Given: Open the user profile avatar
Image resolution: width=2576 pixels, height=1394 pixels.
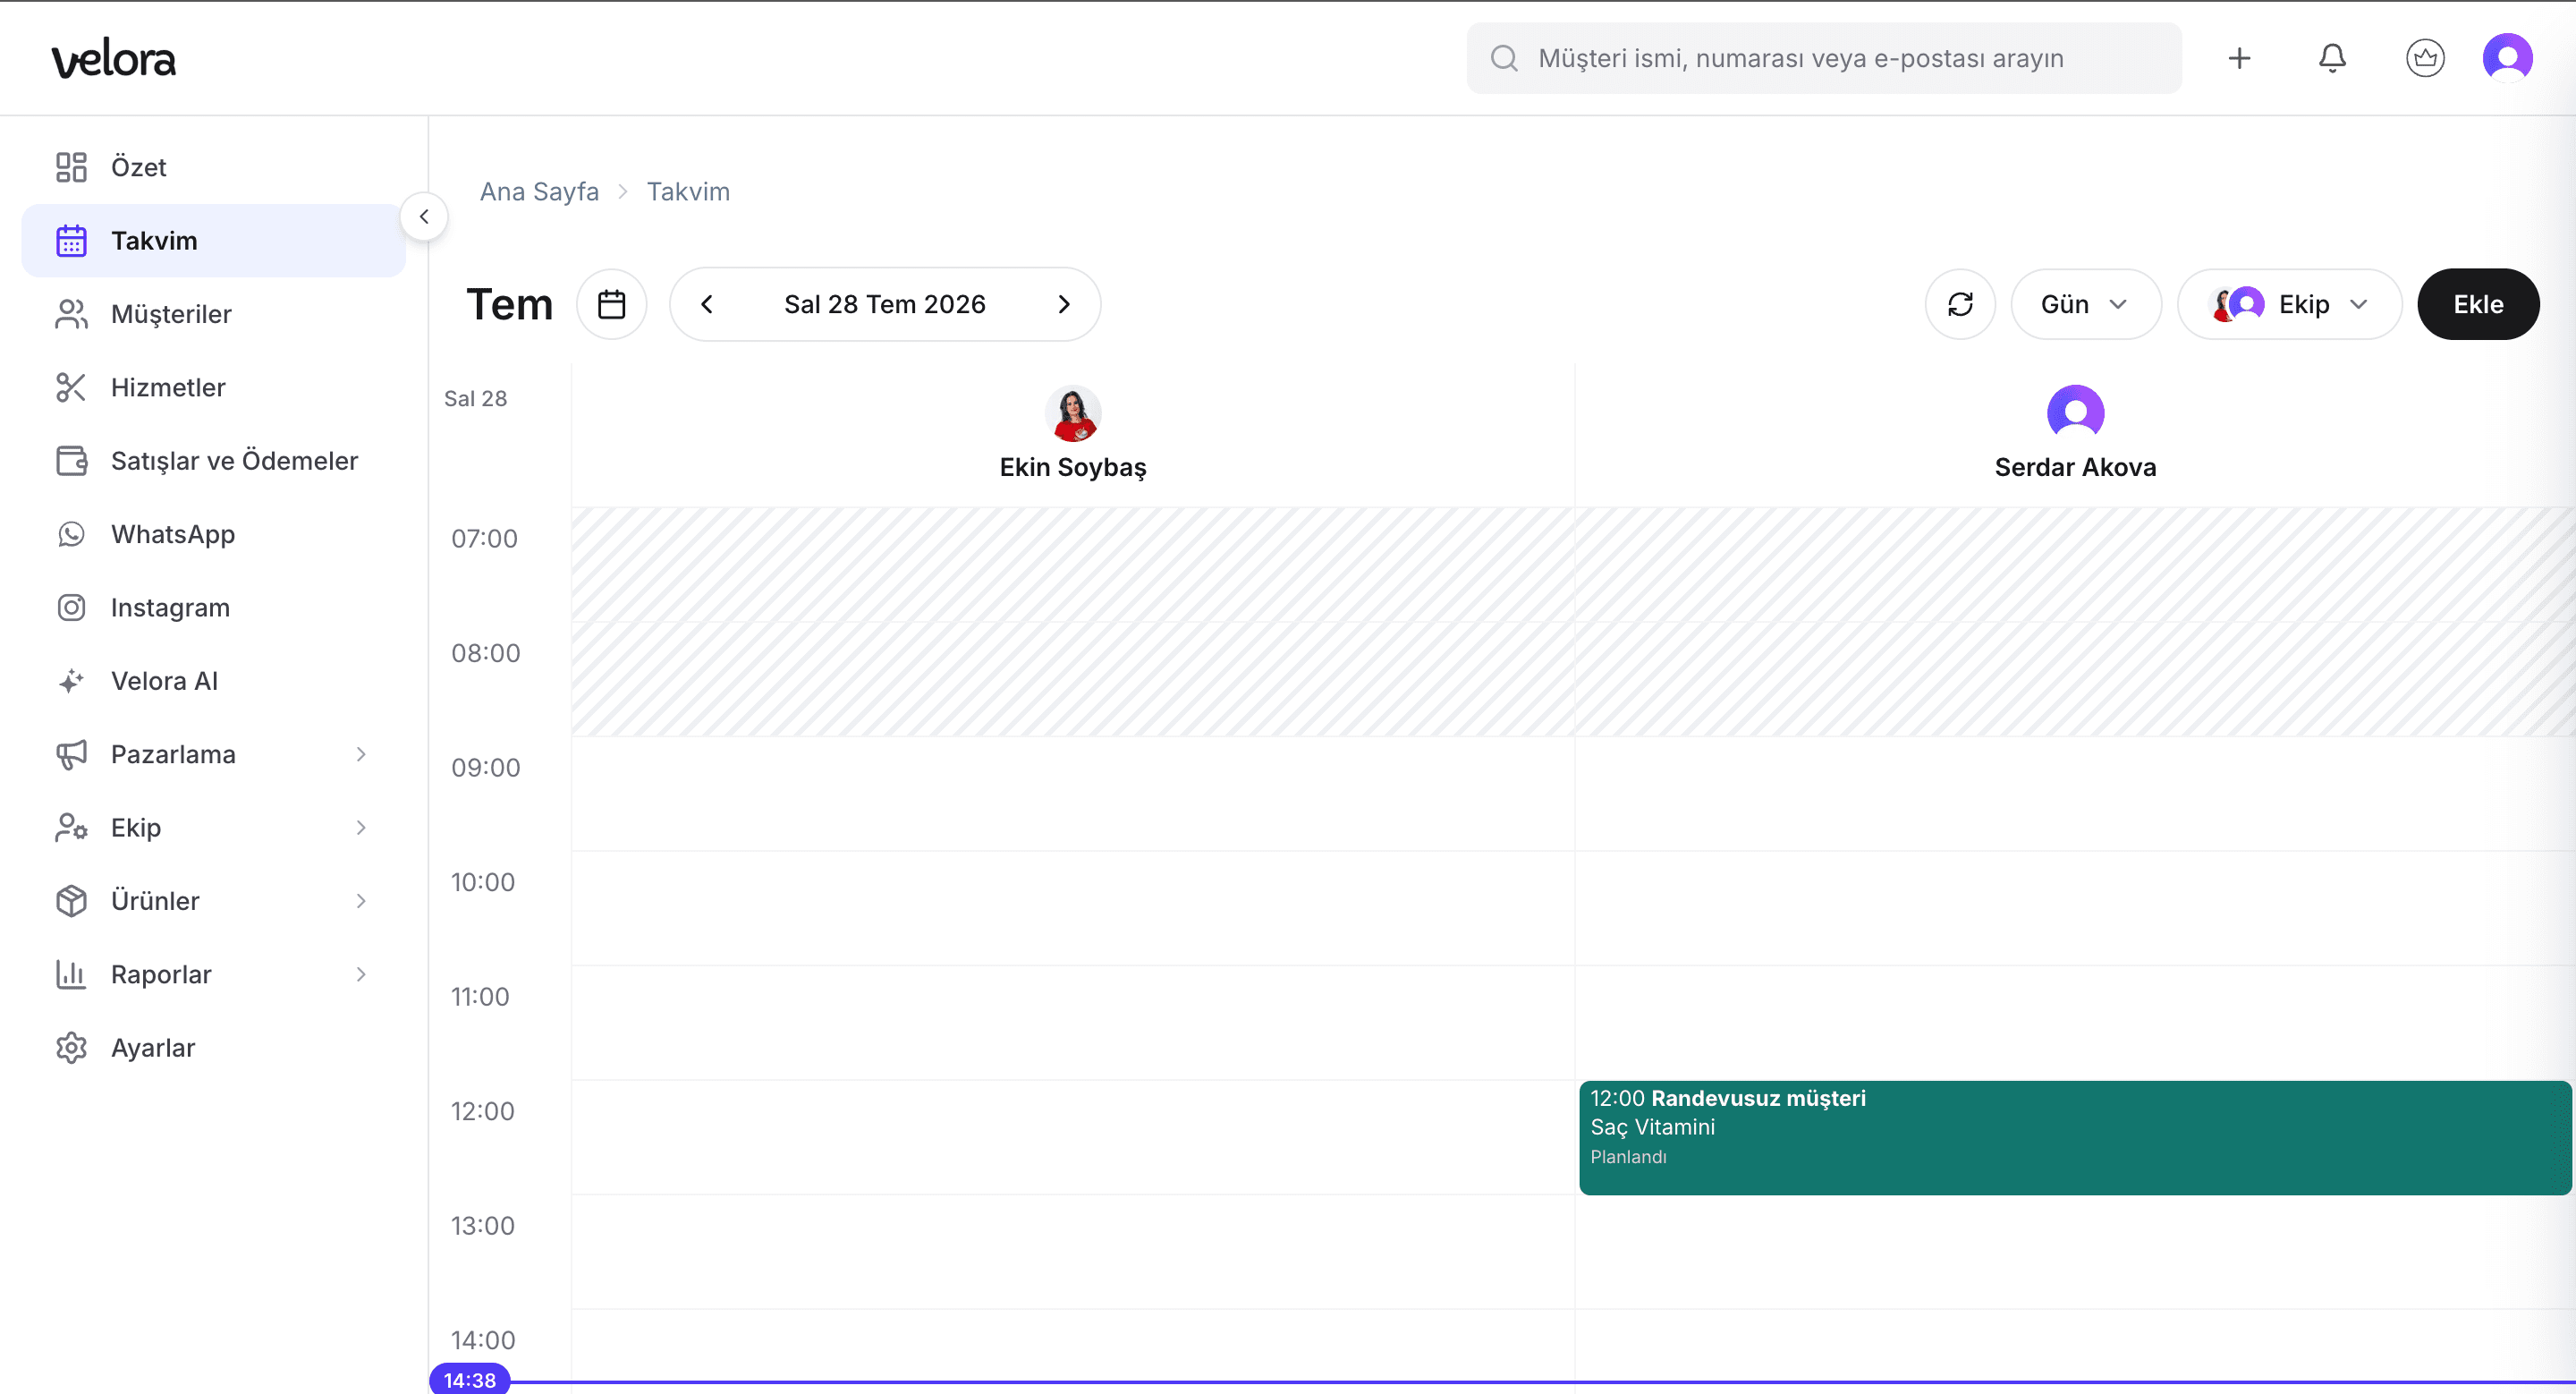Looking at the screenshot, I should coord(2508,58).
